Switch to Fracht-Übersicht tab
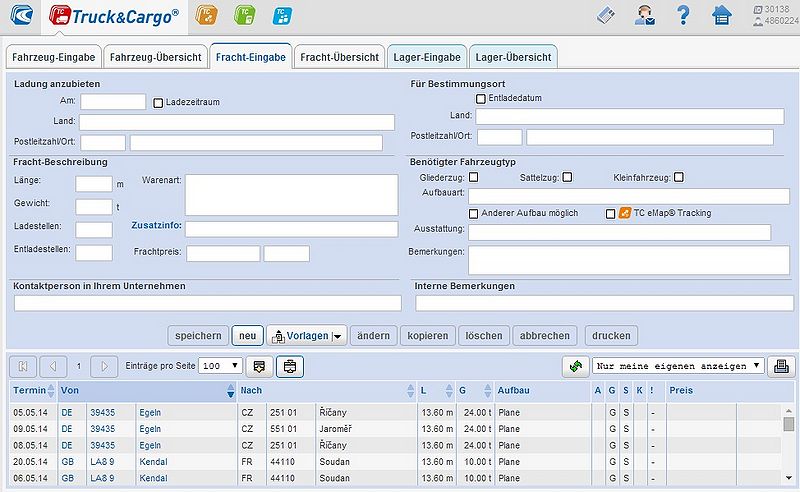 coord(339,57)
